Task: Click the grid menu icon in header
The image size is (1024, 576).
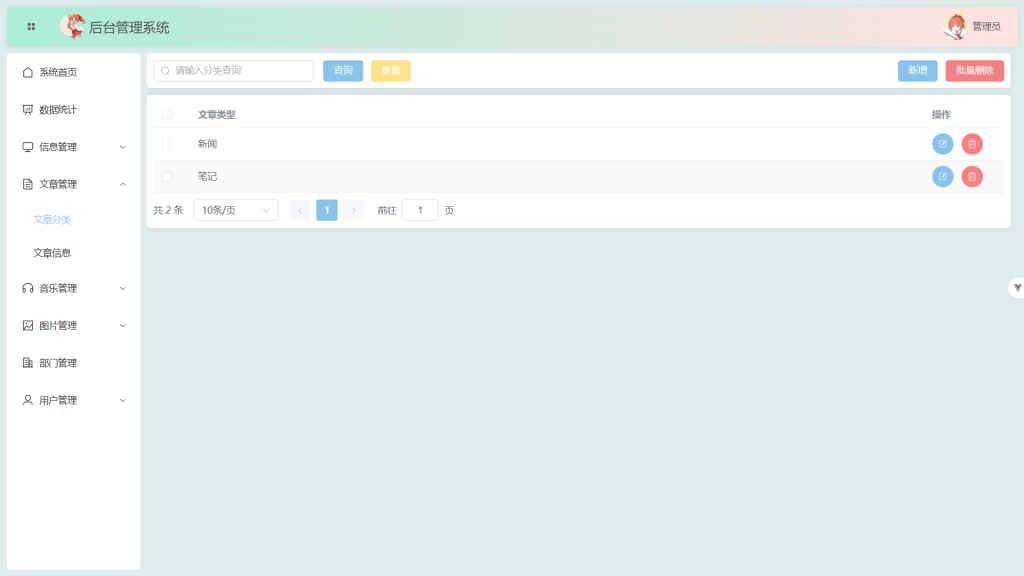Action: point(31,27)
